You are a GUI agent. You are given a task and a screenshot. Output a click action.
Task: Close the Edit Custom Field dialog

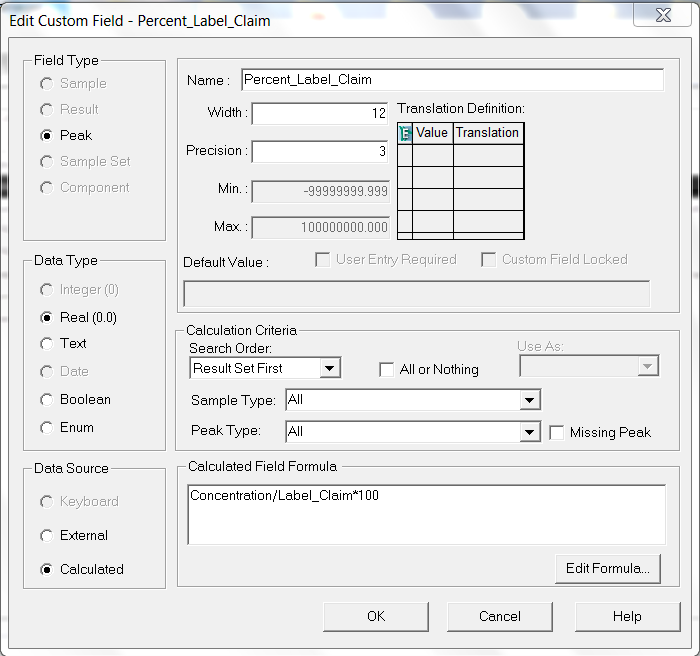click(663, 16)
